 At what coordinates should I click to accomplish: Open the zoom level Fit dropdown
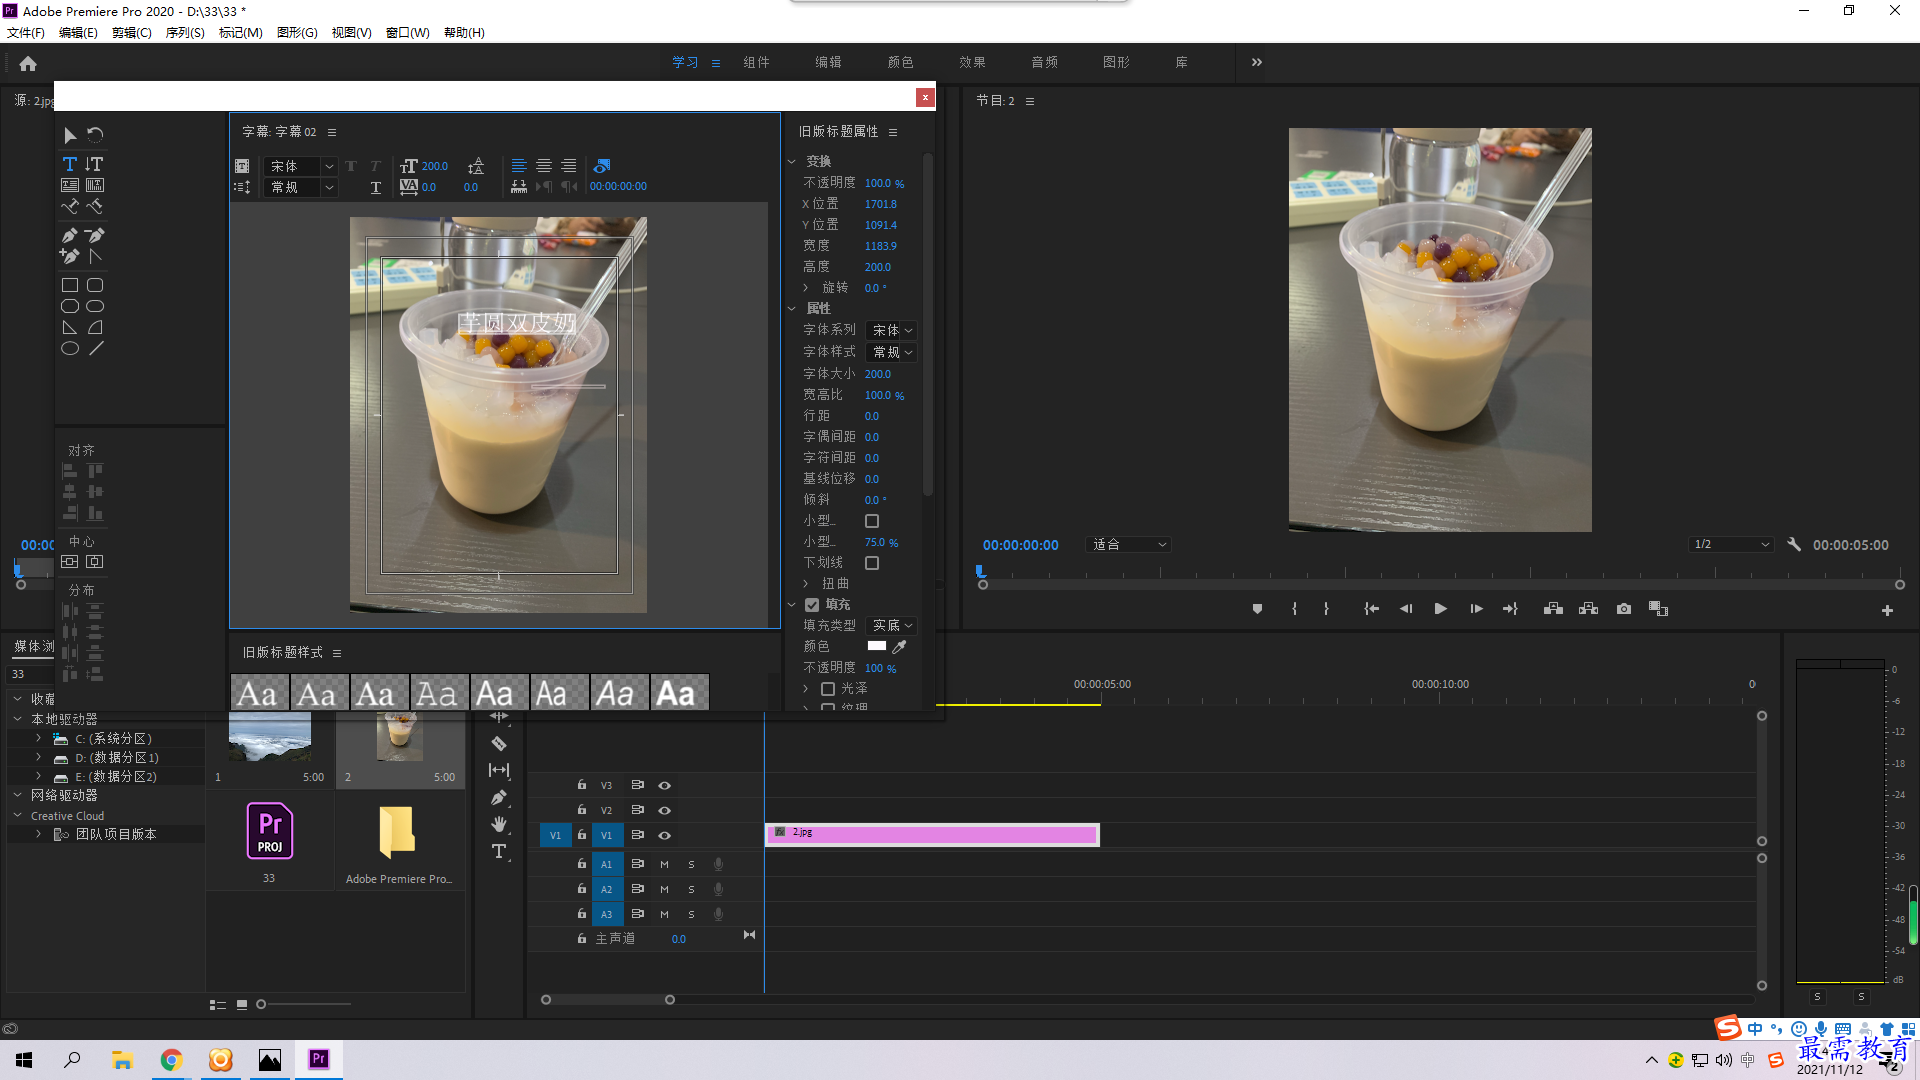(1129, 545)
